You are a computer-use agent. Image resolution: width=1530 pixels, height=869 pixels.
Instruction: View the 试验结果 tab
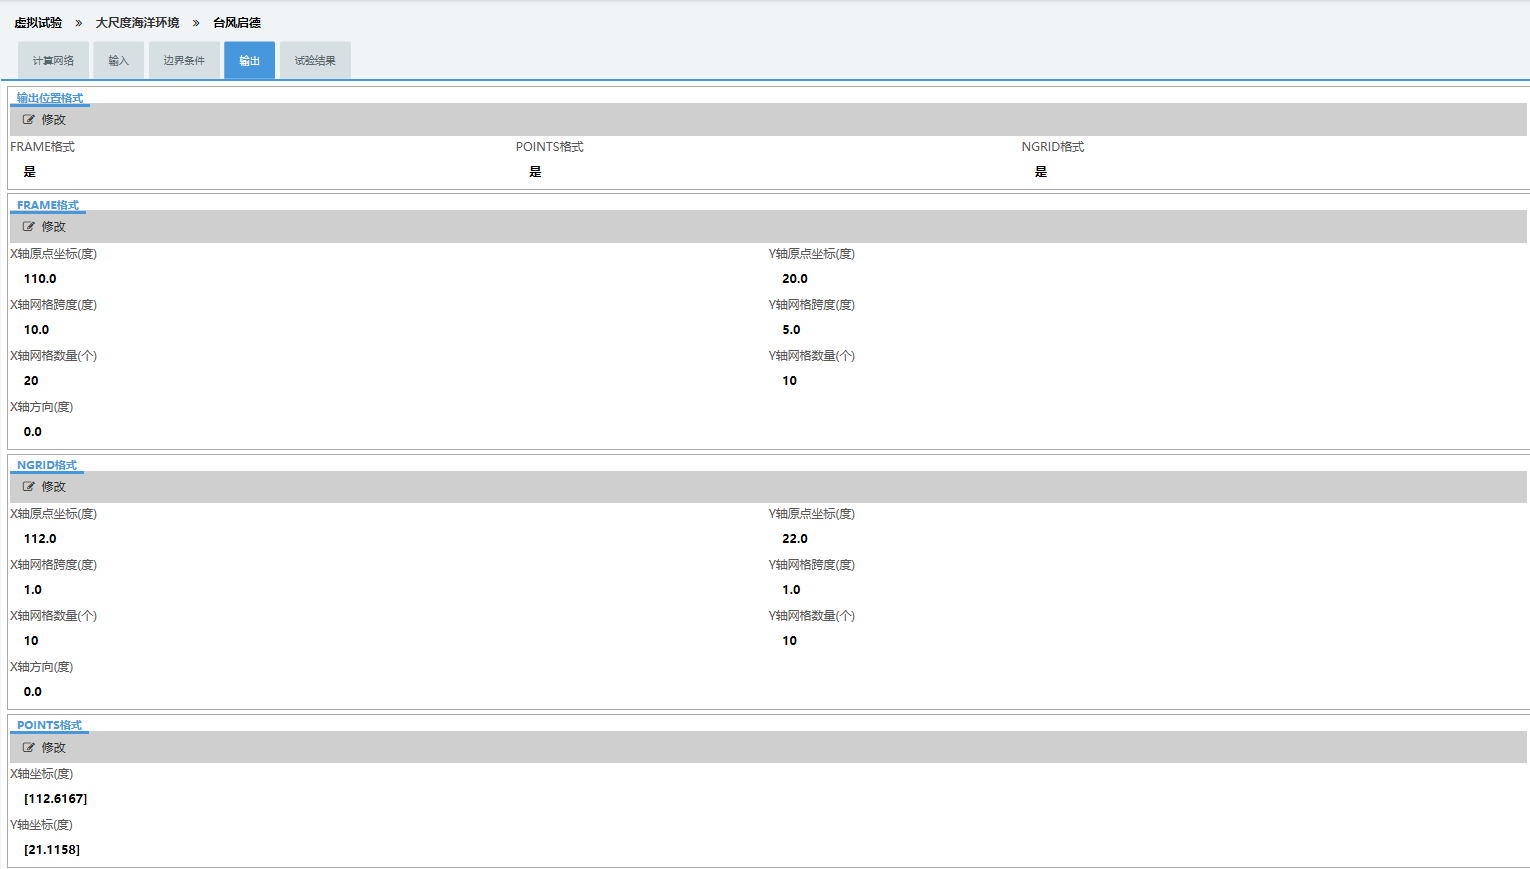pyautogui.click(x=315, y=61)
